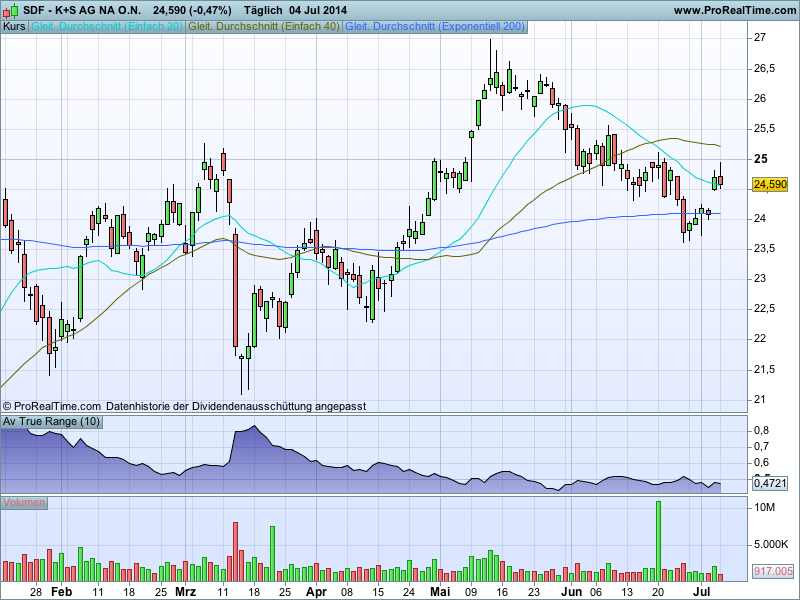Screen dimensions: 800x600
Task: Click the ATR value tag 0,4721
Action: click(770, 483)
